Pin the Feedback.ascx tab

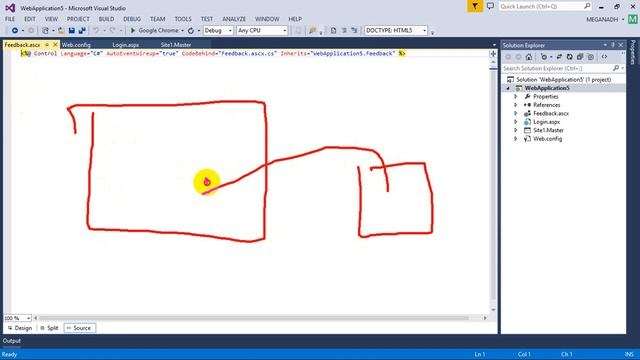click(47, 45)
